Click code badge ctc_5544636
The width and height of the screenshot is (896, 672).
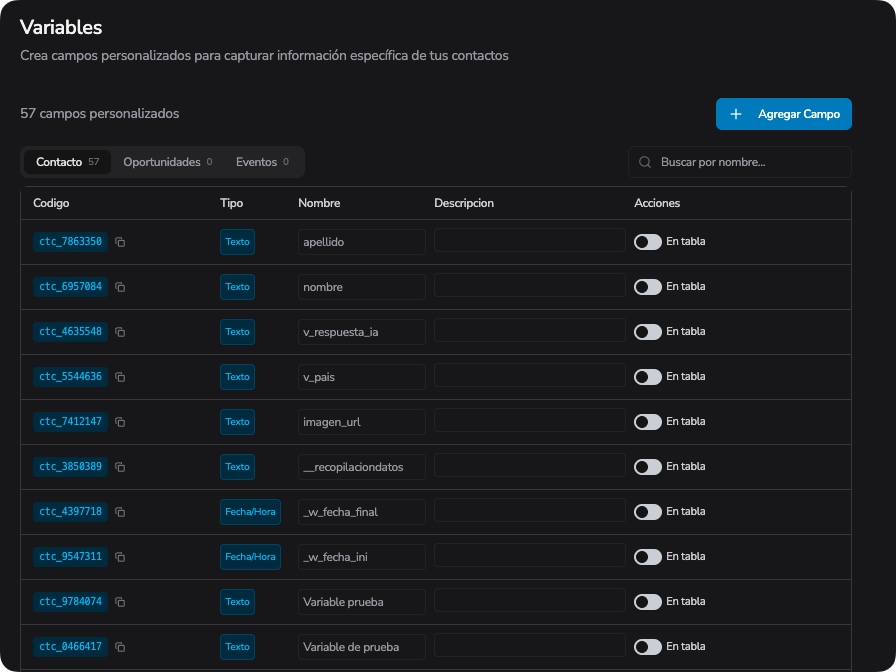(70, 377)
